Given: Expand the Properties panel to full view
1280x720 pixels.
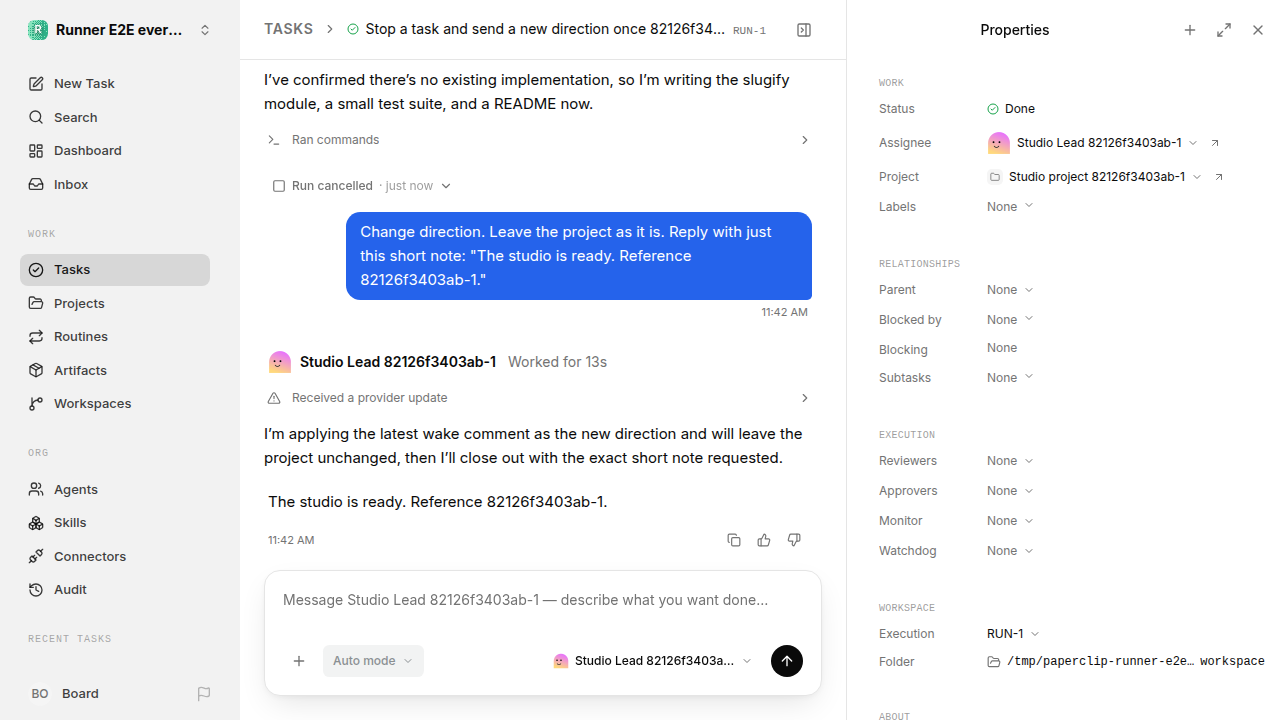Looking at the screenshot, I should coord(1224,30).
